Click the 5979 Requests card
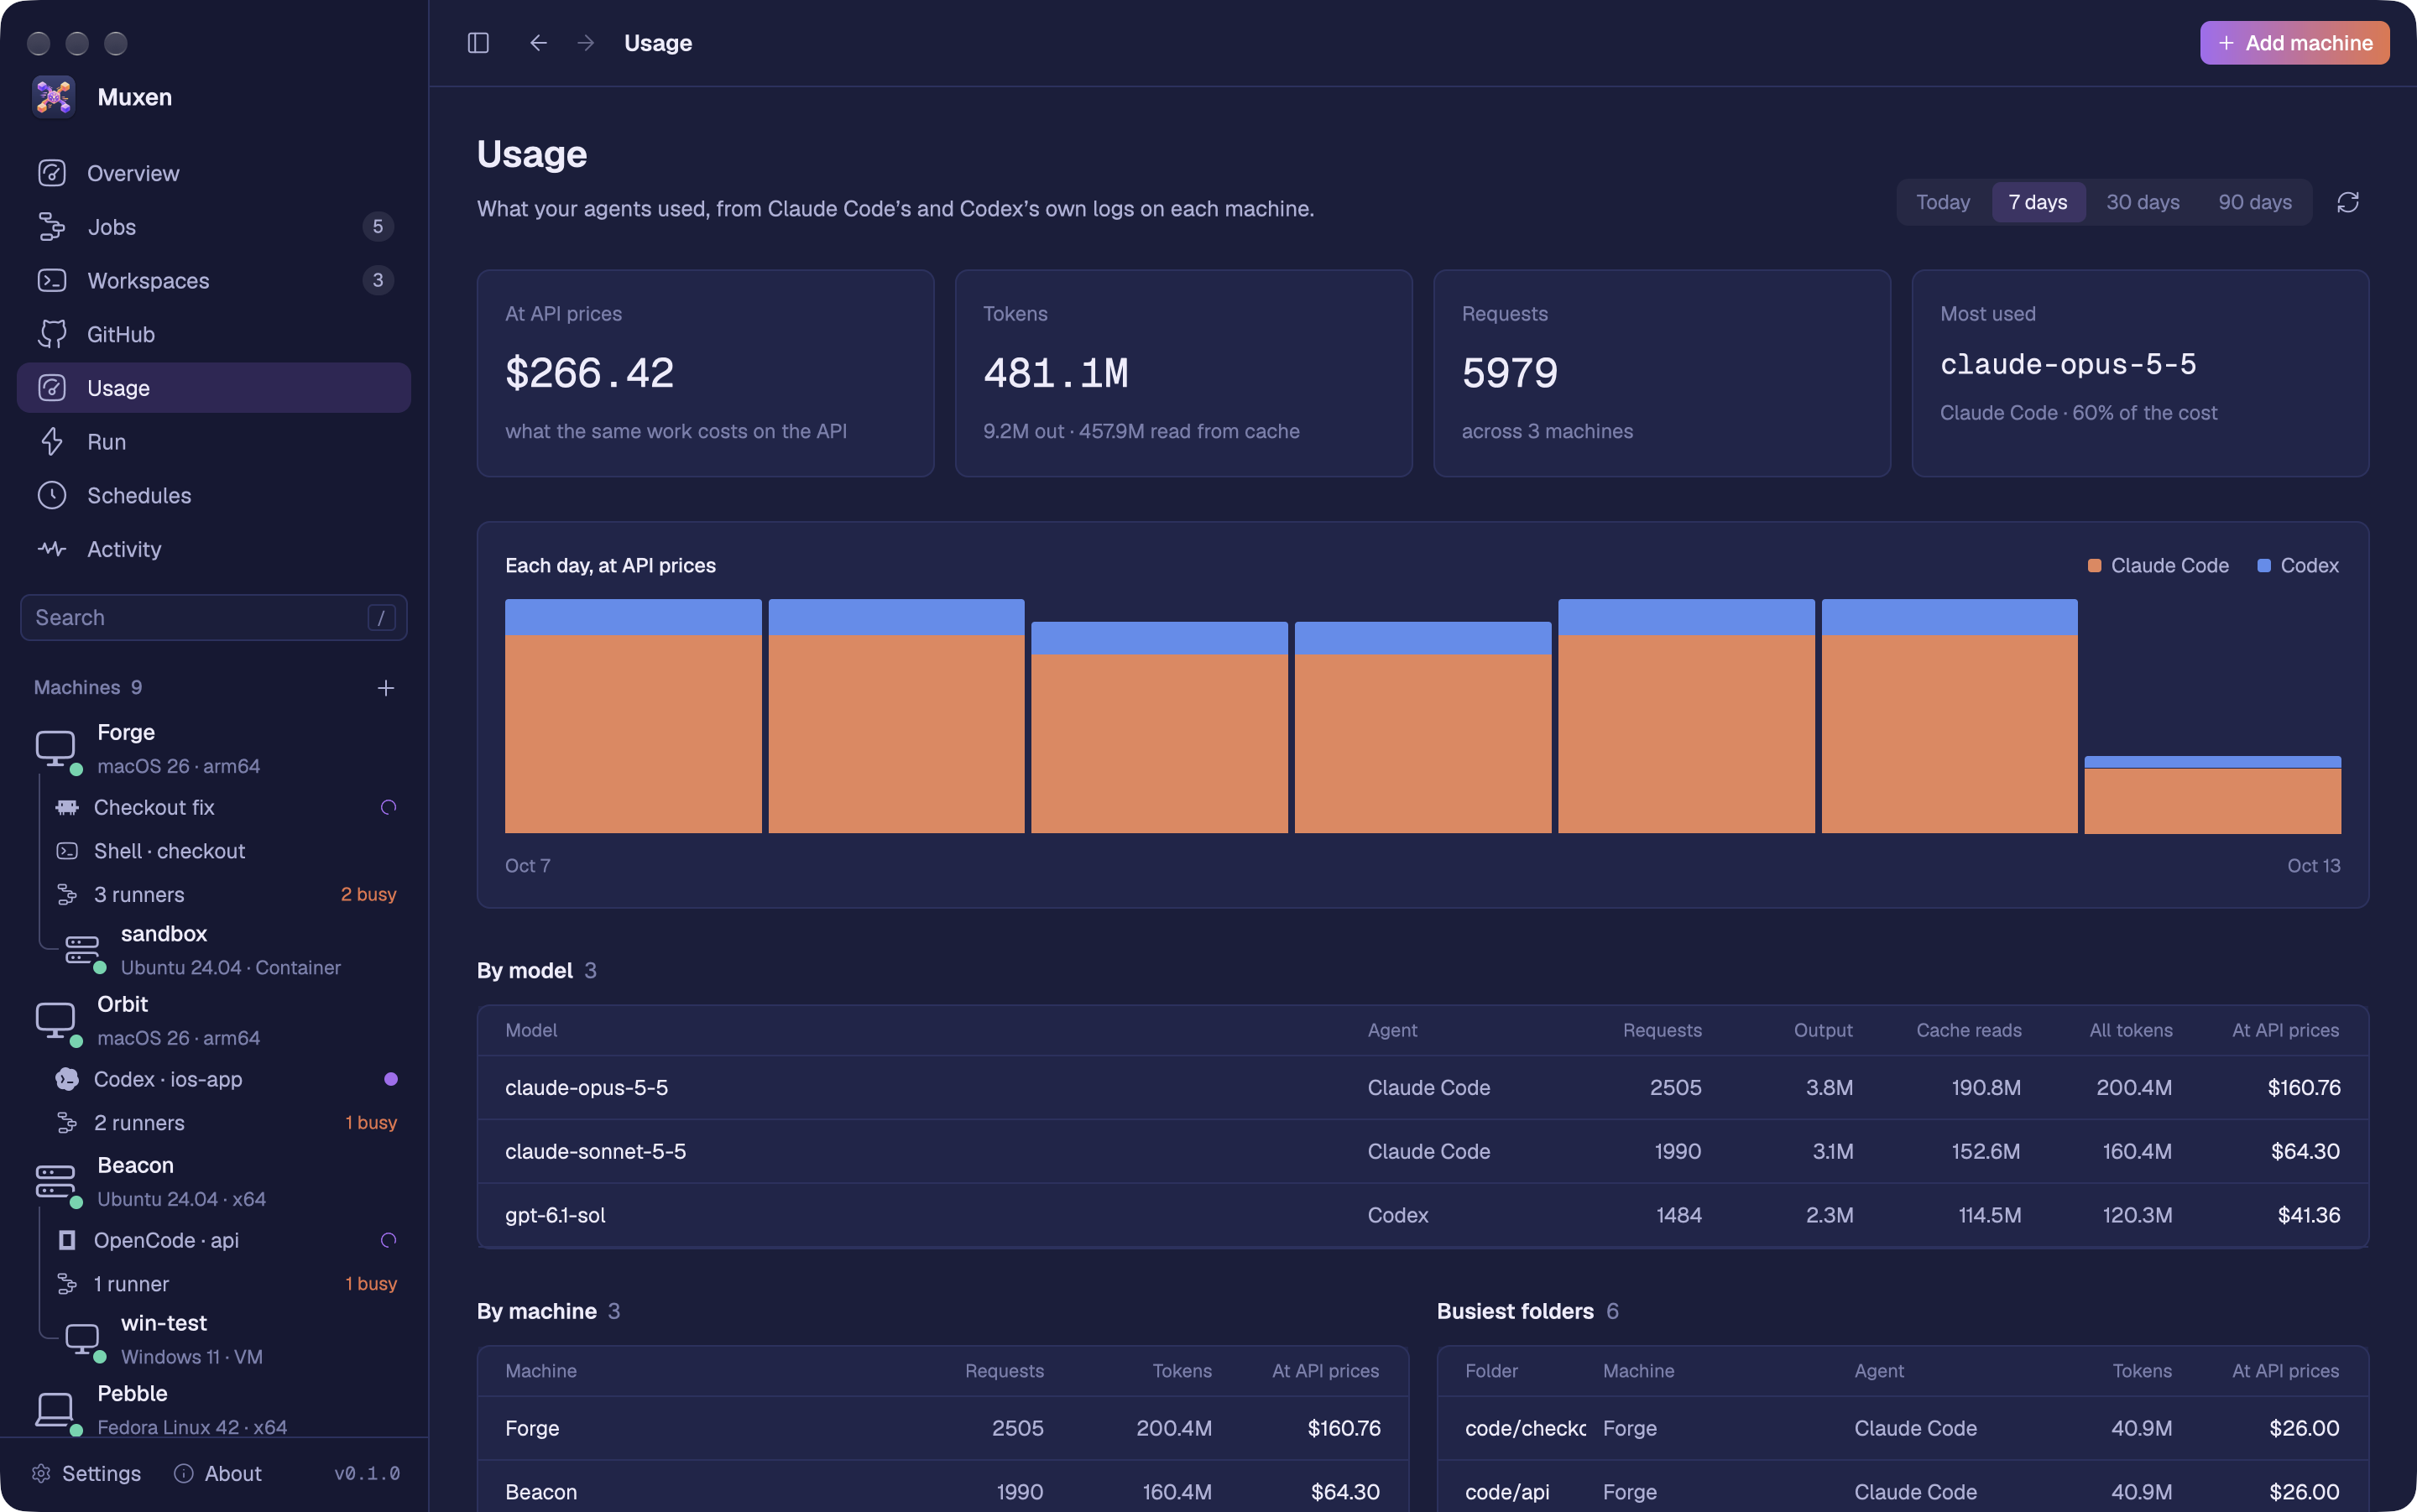 click(x=1662, y=373)
